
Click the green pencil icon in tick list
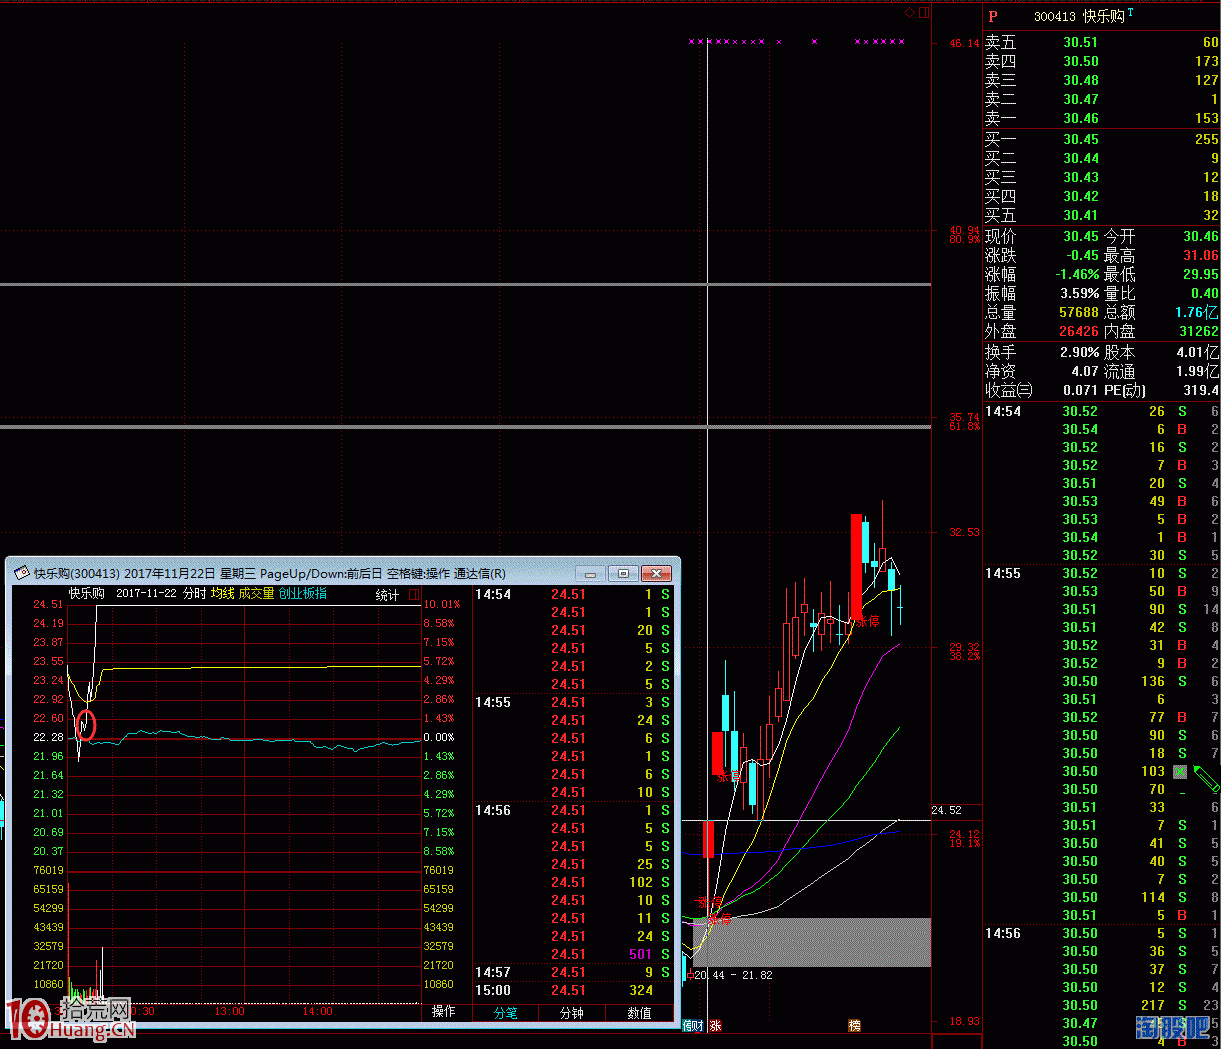(x=1205, y=777)
